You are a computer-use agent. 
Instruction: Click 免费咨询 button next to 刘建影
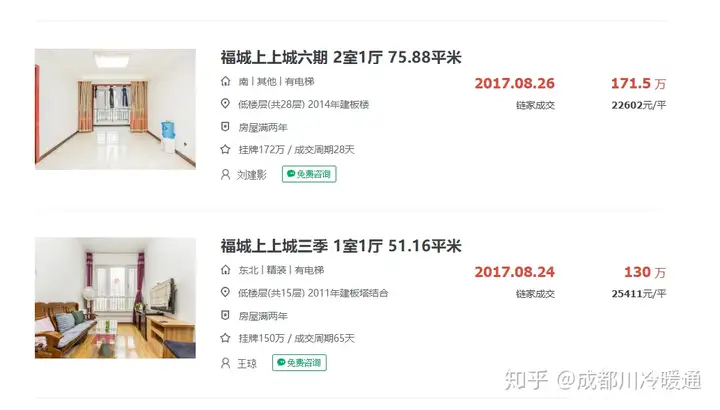(309, 174)
